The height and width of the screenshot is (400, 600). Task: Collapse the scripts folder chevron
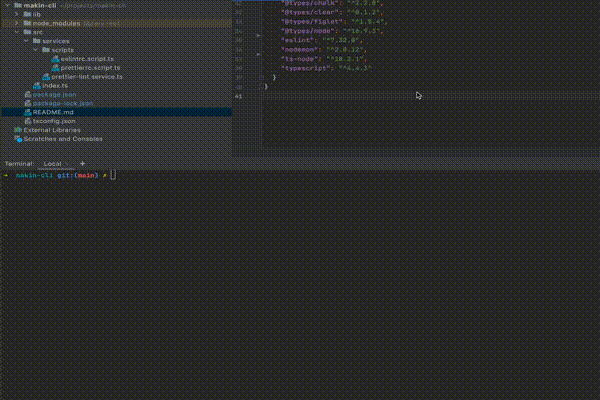pos(35,50)
